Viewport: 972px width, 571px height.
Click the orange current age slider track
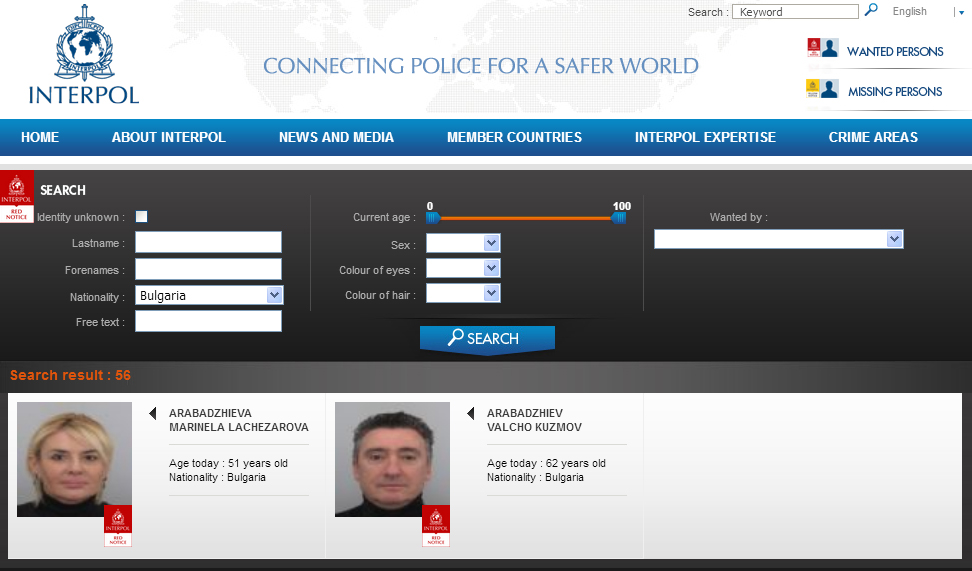coord(526,218)
